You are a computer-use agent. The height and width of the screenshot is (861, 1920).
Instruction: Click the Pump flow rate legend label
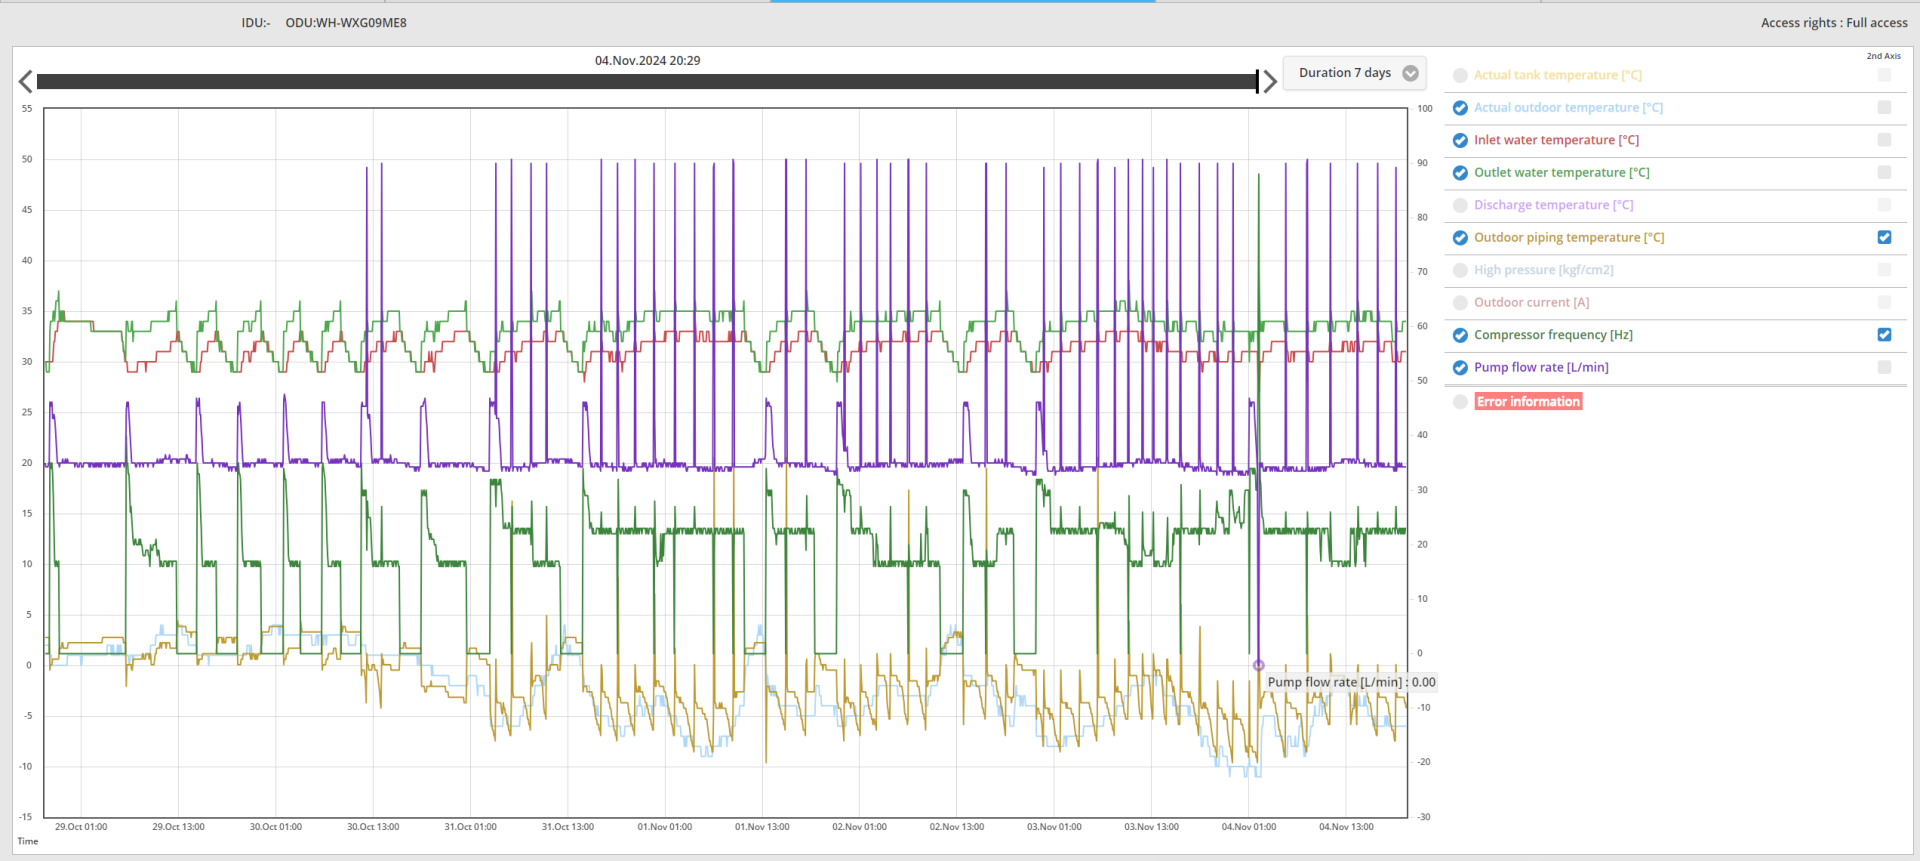(x=1540, y=368)
